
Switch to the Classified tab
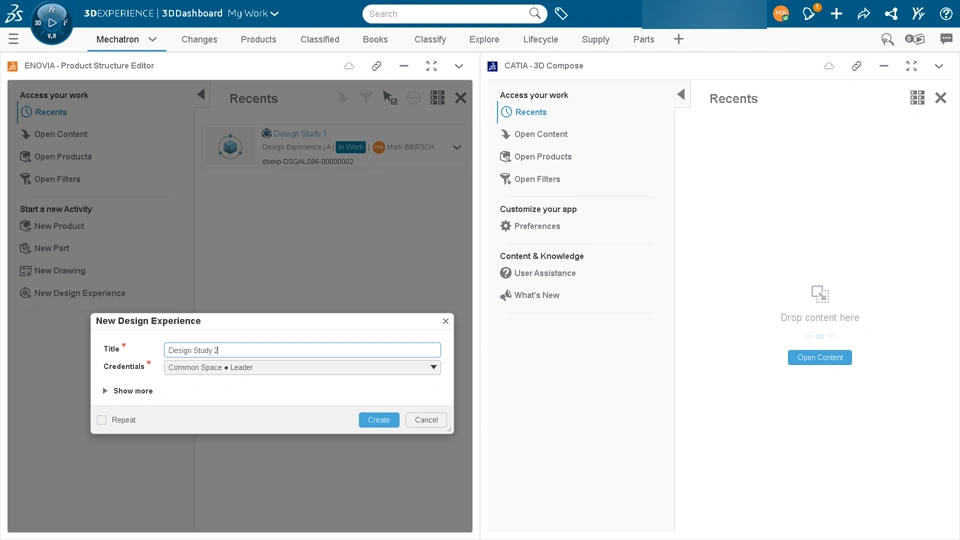pos(320,39)
